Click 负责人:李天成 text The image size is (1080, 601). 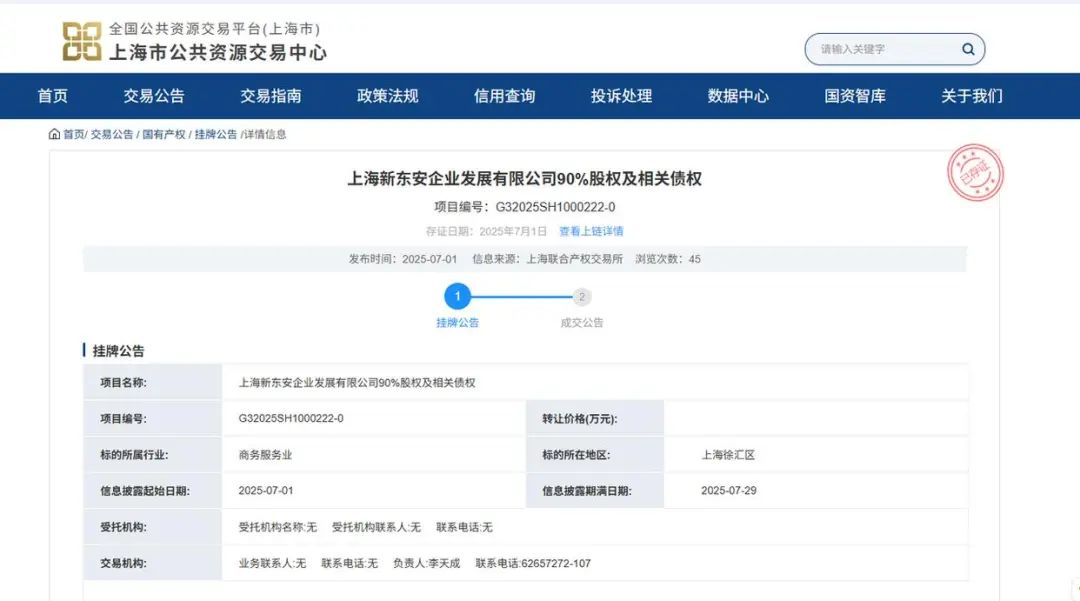(426, 563)
